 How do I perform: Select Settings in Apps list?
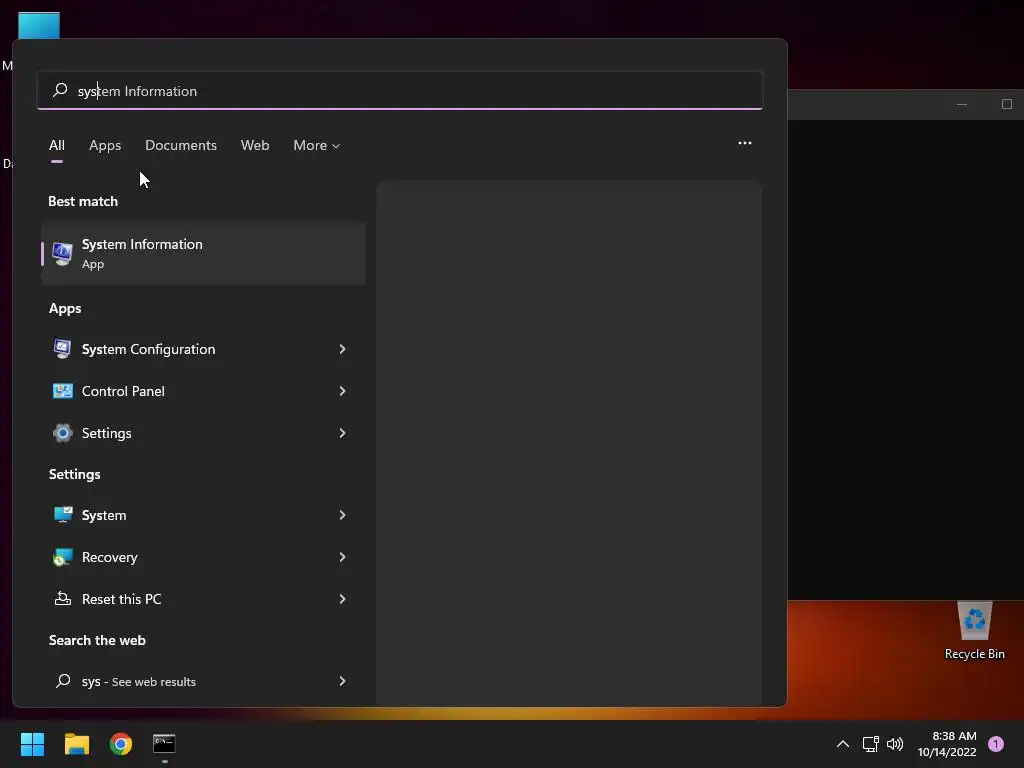point(203,433)
